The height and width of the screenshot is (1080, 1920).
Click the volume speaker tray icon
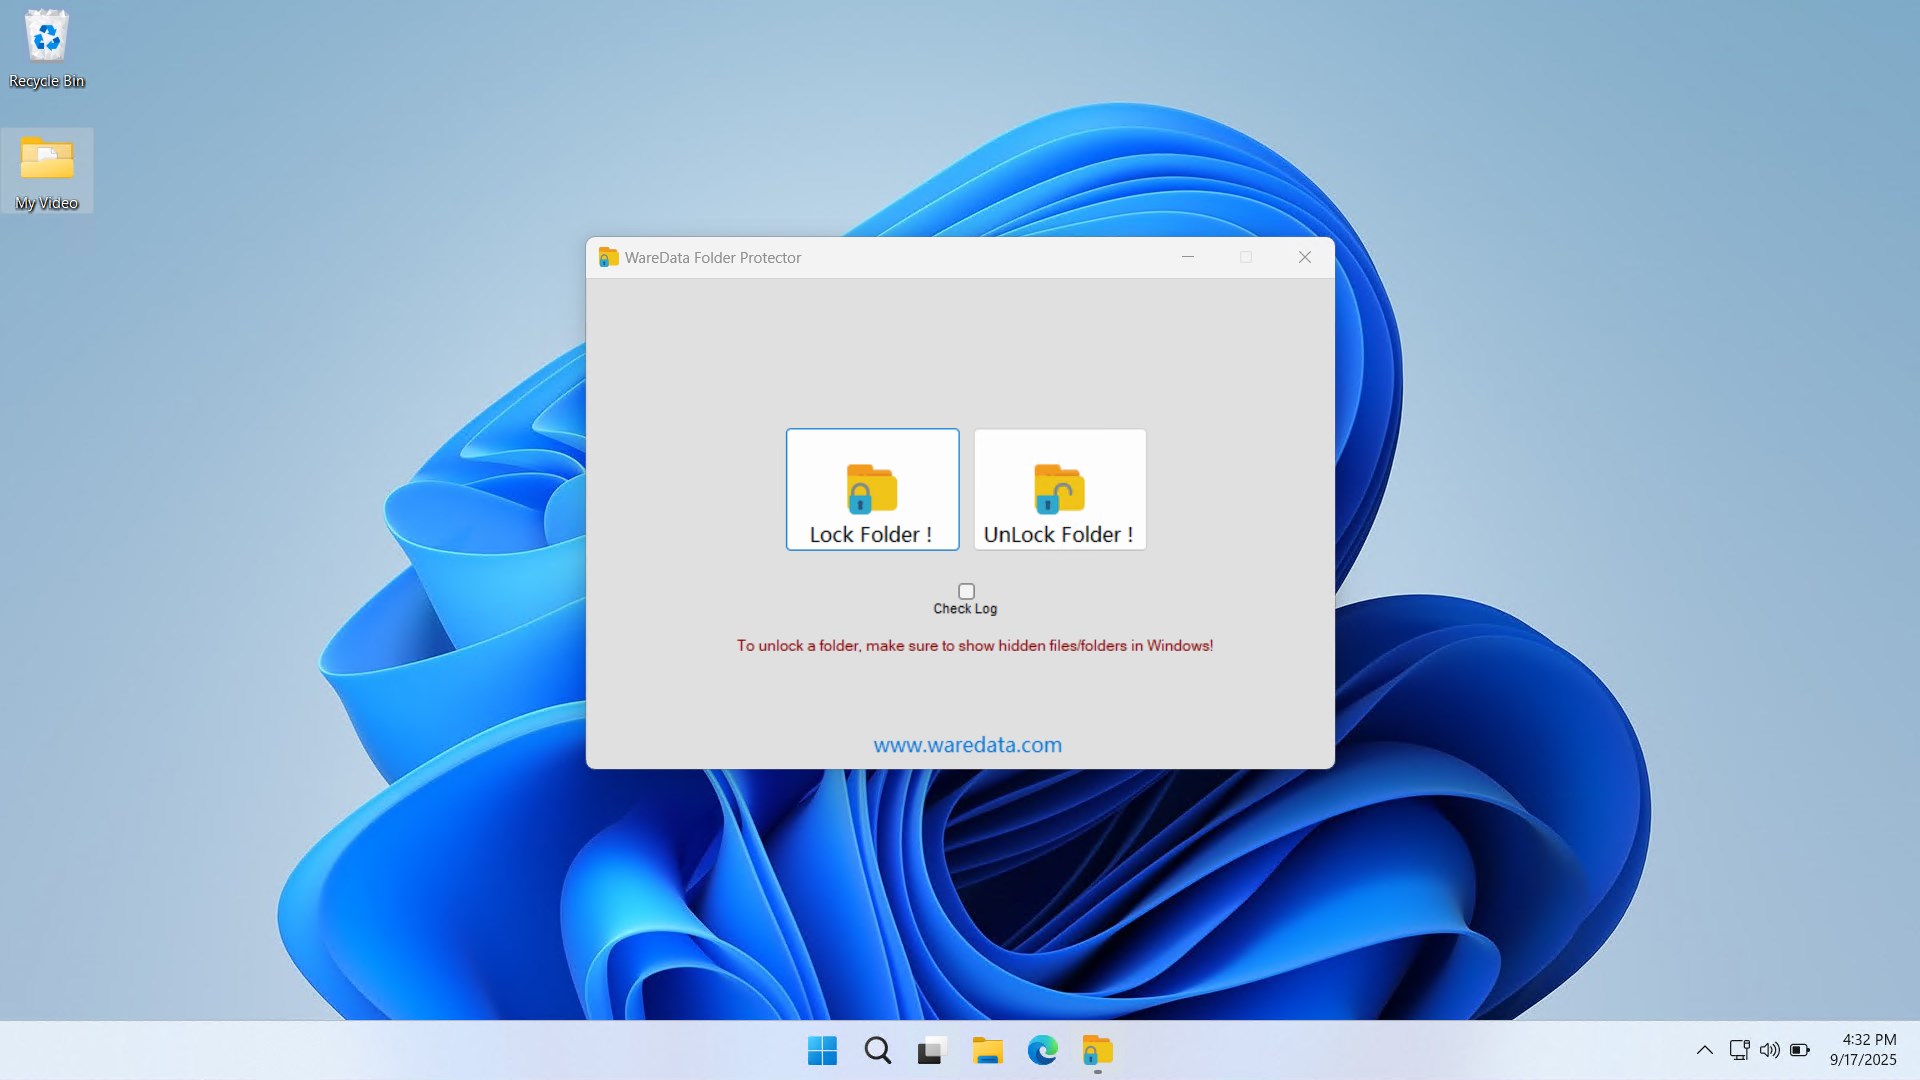coord(1769,1050)
